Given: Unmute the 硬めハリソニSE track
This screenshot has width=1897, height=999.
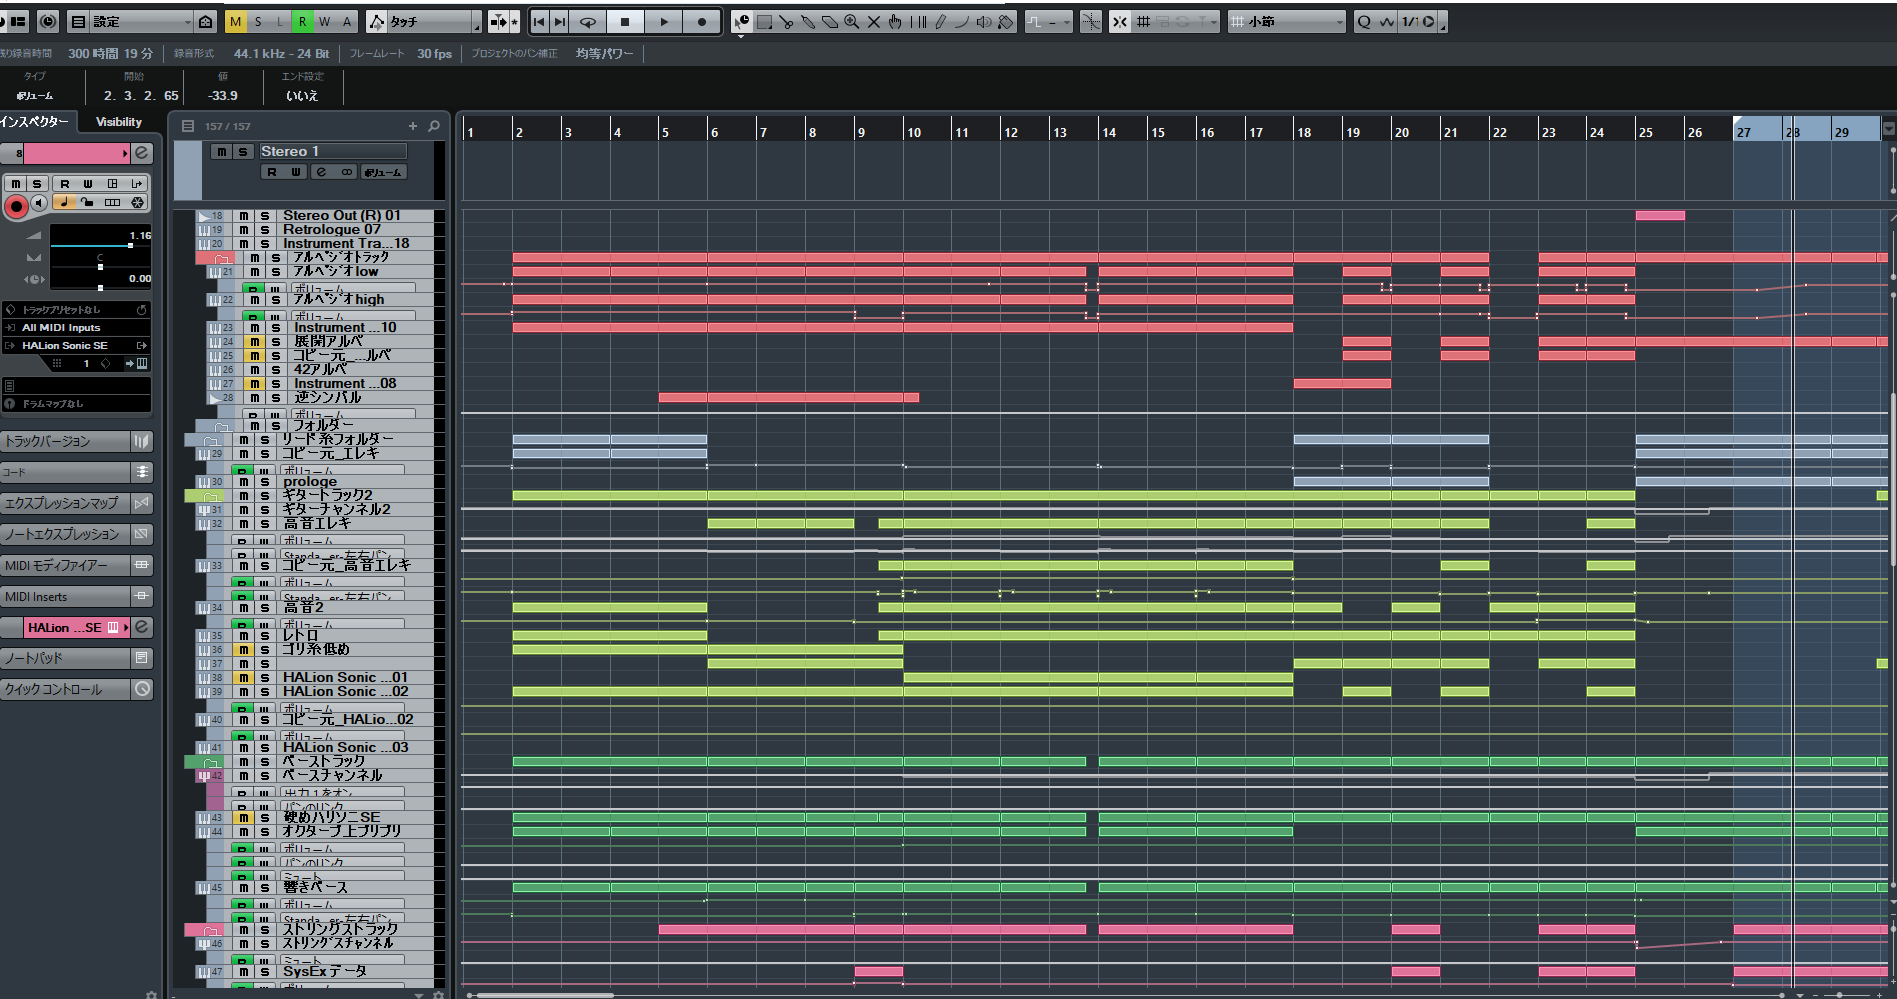Looking at the screenshot, I should tap(243, 818).
